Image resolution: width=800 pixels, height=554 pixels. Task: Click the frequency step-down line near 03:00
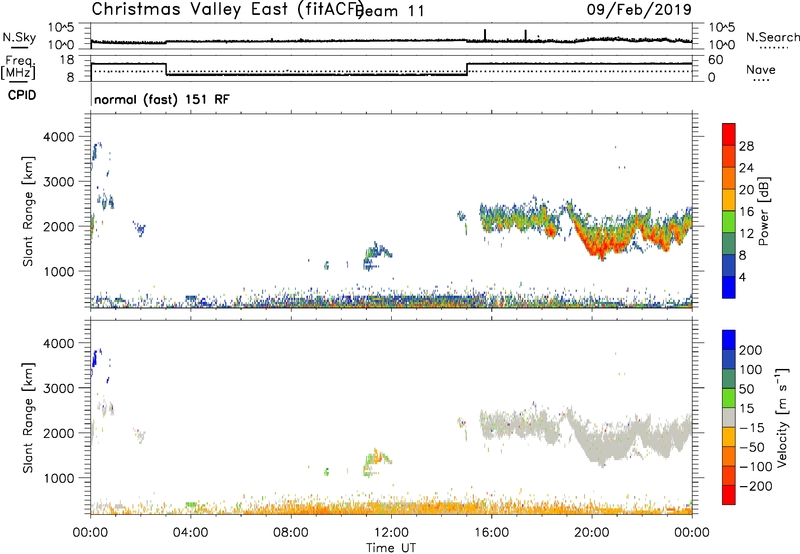(166, 69)
